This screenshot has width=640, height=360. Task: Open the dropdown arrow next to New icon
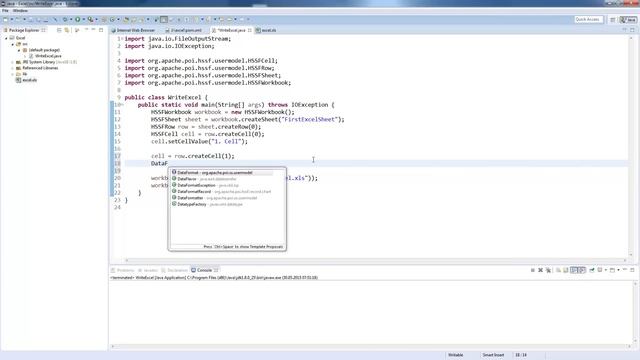pyautogui.click(x=11, y=19)
